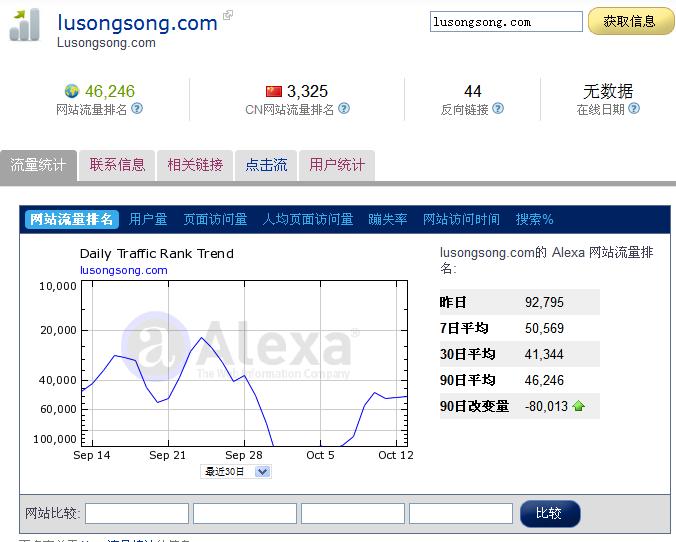The width and height of the screenshot is (676, 542).
Task: Open help icon beside 反向链接
Action: (x=498, y=108)
